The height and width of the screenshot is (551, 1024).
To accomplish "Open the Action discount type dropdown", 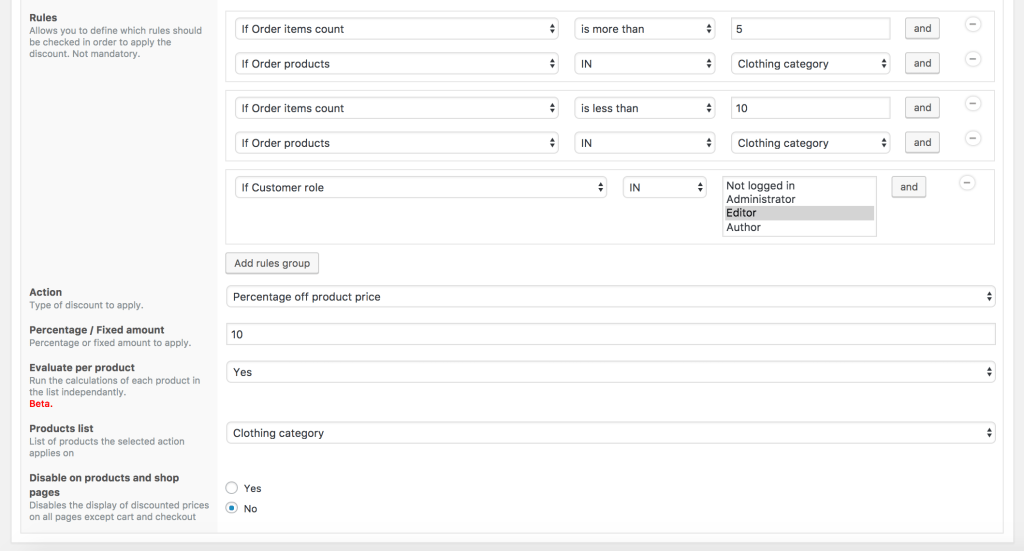I will (611, 297).
